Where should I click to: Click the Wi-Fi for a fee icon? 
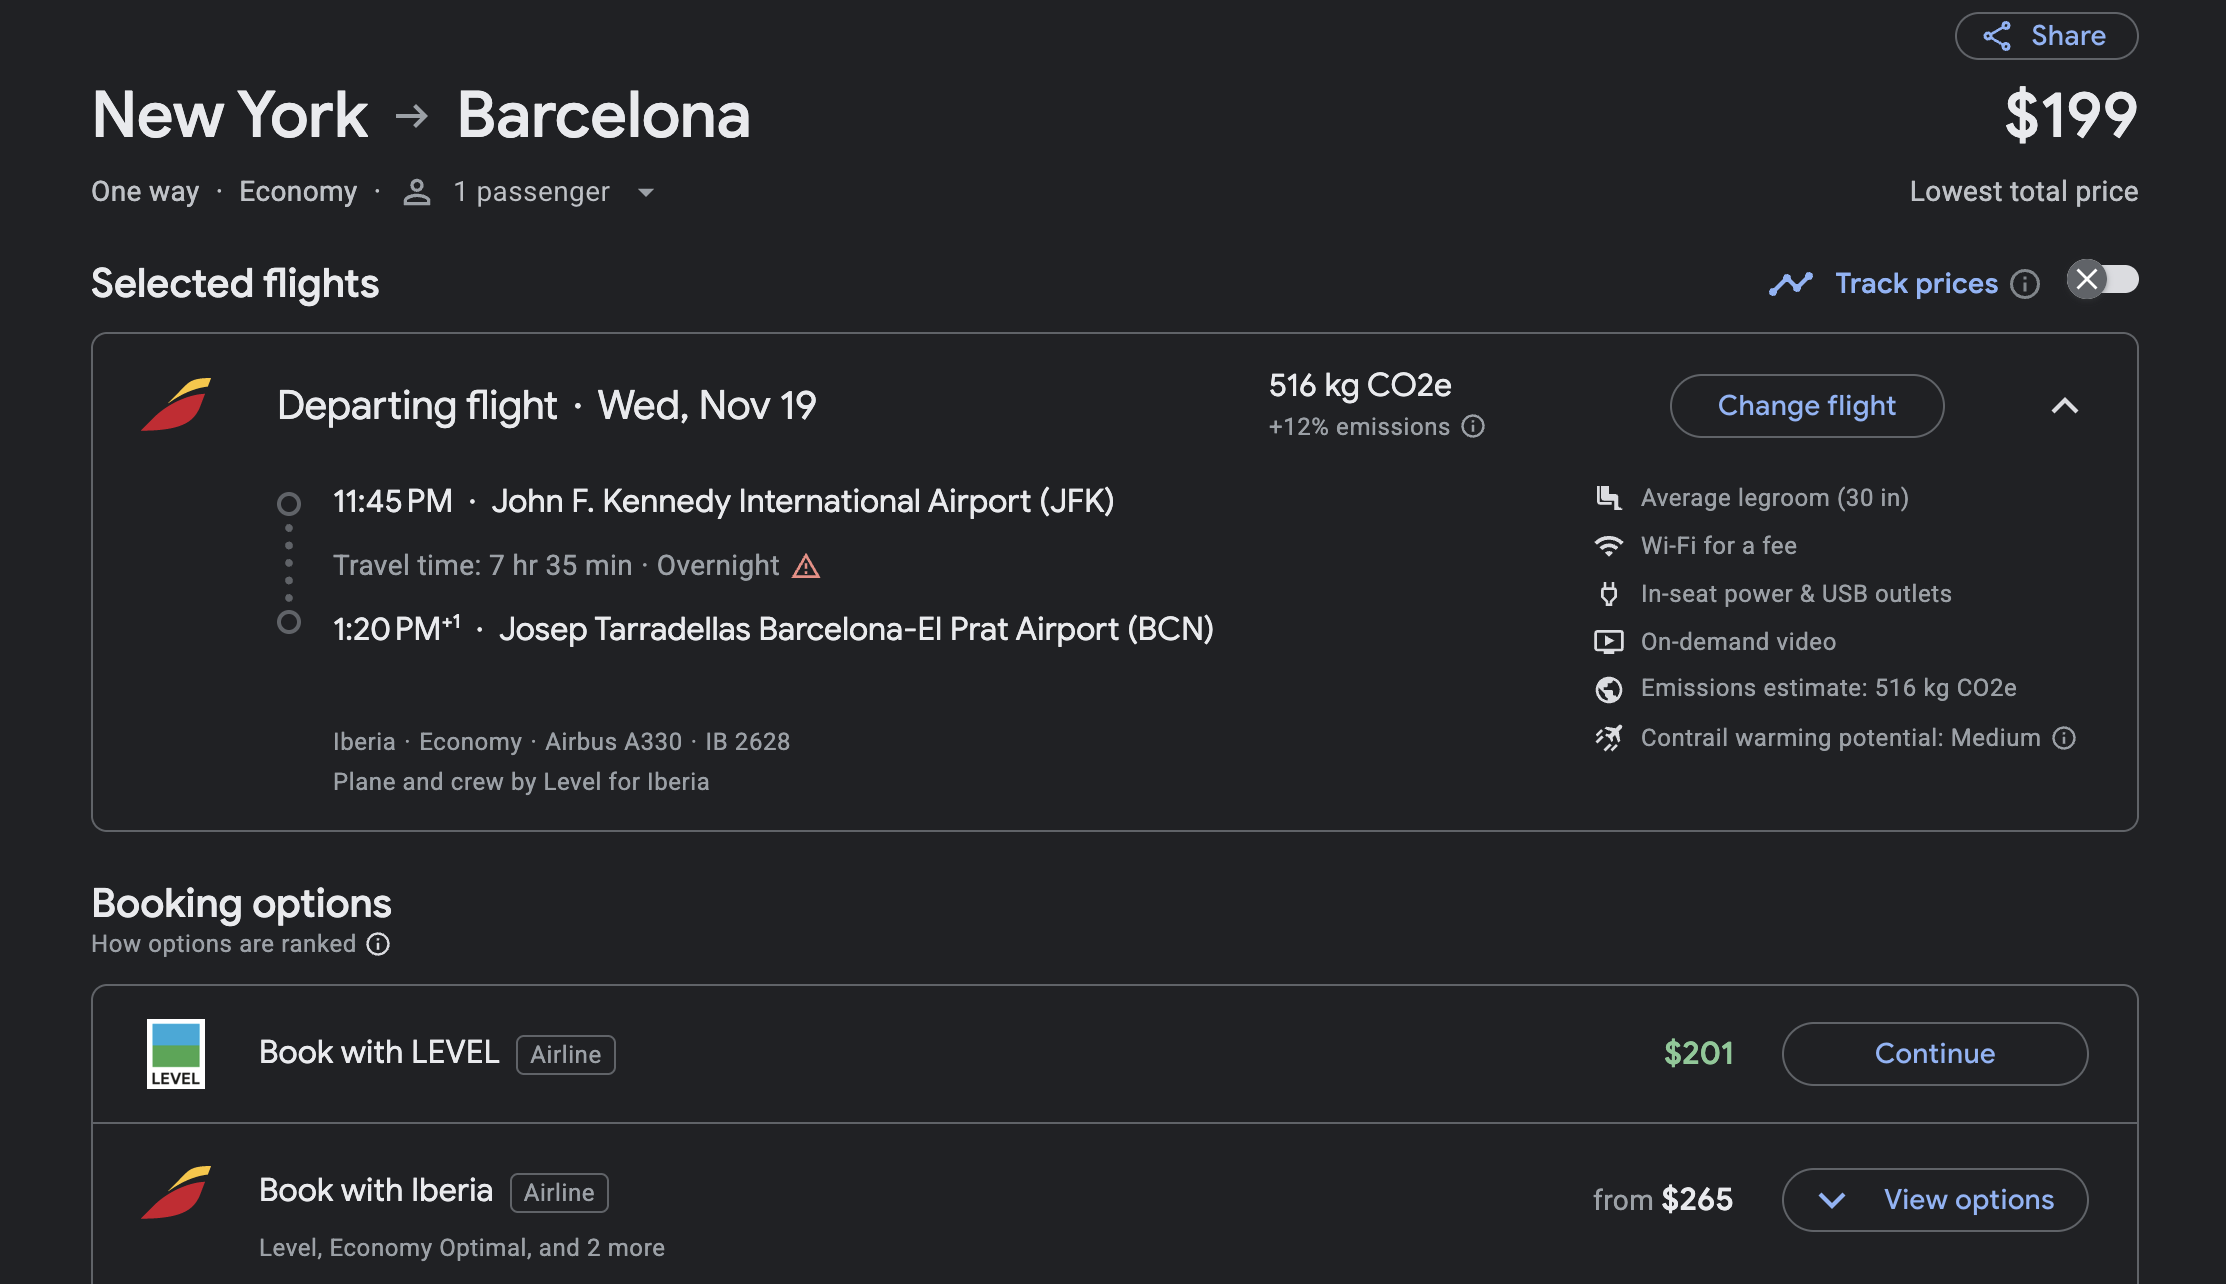1608,546
